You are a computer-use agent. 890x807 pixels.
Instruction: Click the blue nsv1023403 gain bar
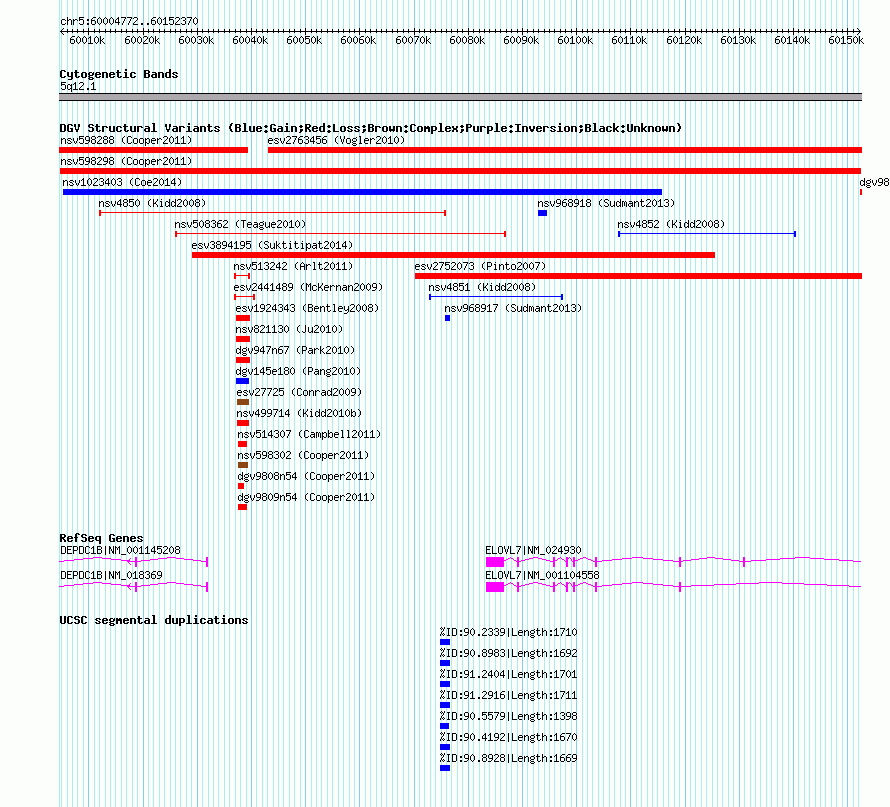[x=362, y=192]
